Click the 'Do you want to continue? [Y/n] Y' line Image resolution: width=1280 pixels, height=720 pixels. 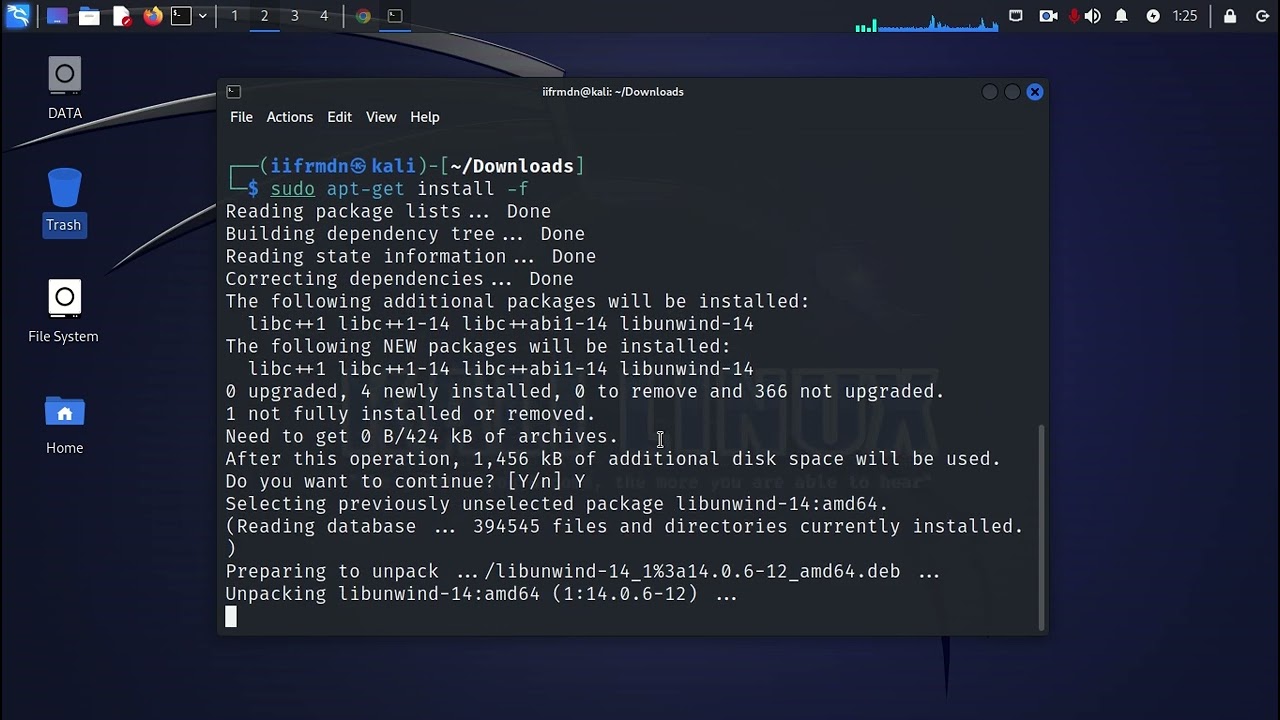tap(405, 482)
